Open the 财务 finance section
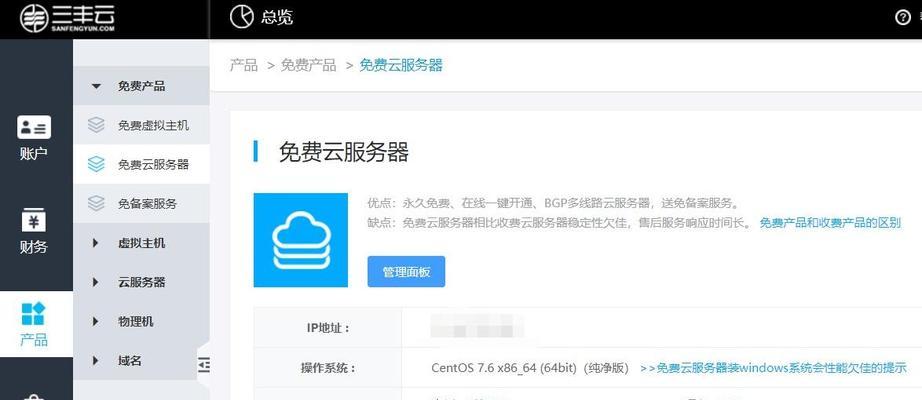Image resolution: width=922 pixels, height=400 pixels. [34, 231]
